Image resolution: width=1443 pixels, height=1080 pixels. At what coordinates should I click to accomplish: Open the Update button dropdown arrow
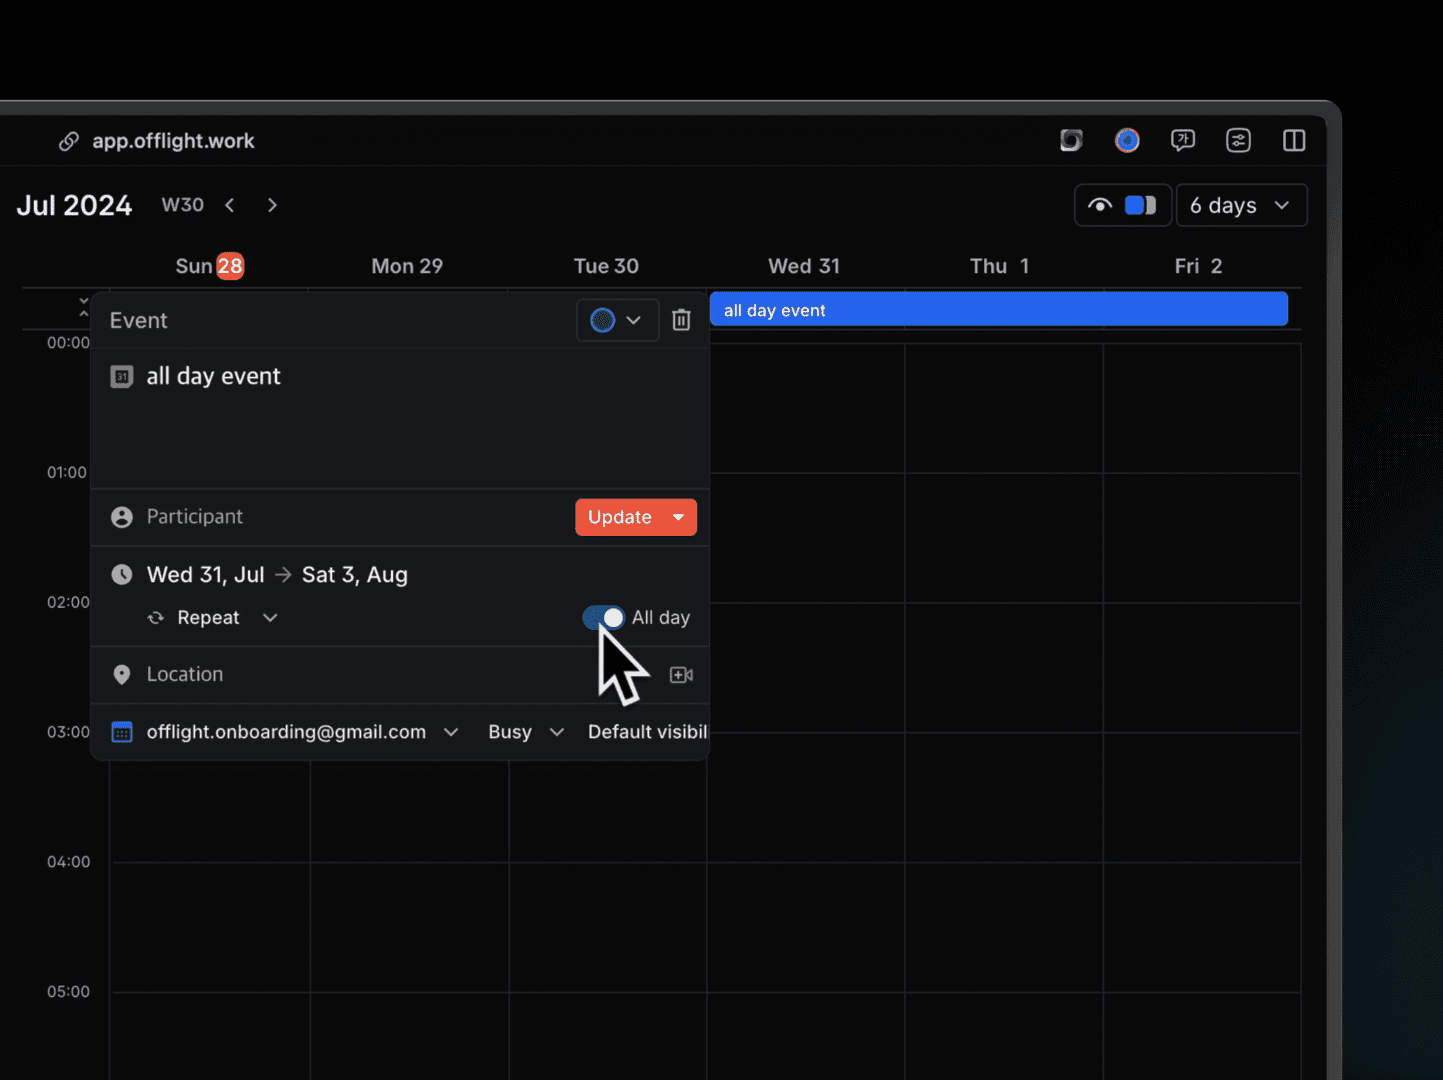click(679, 517)
